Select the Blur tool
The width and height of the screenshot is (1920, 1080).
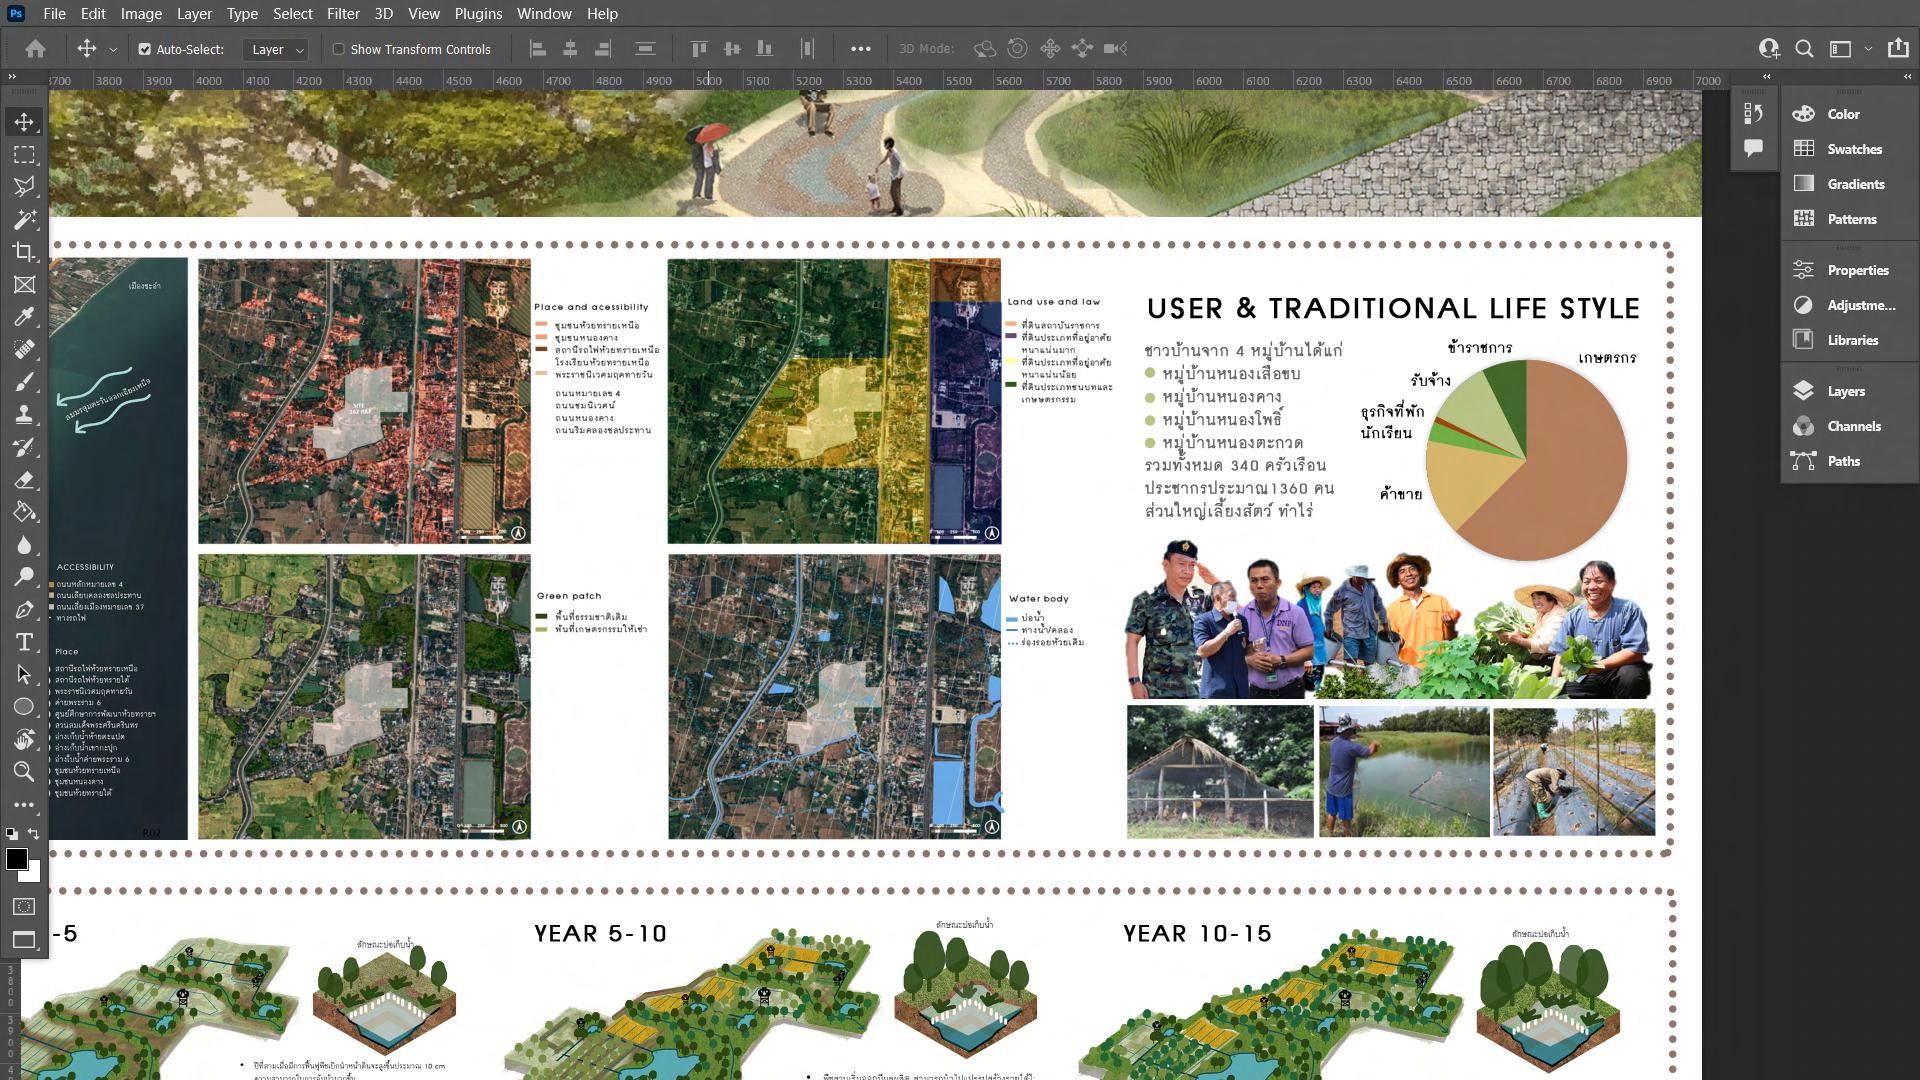click(24, 545)
